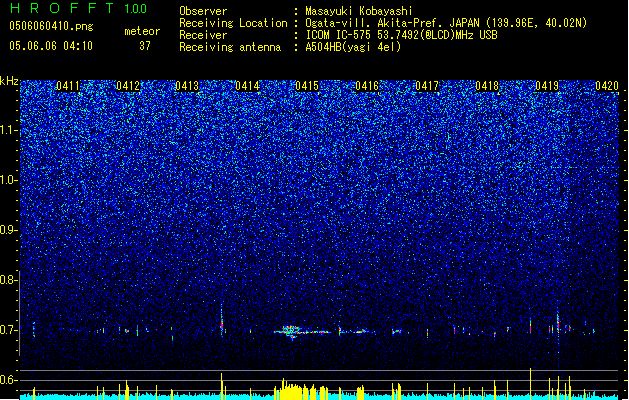Click the 0413 time marker

click(x=187, y=86)
